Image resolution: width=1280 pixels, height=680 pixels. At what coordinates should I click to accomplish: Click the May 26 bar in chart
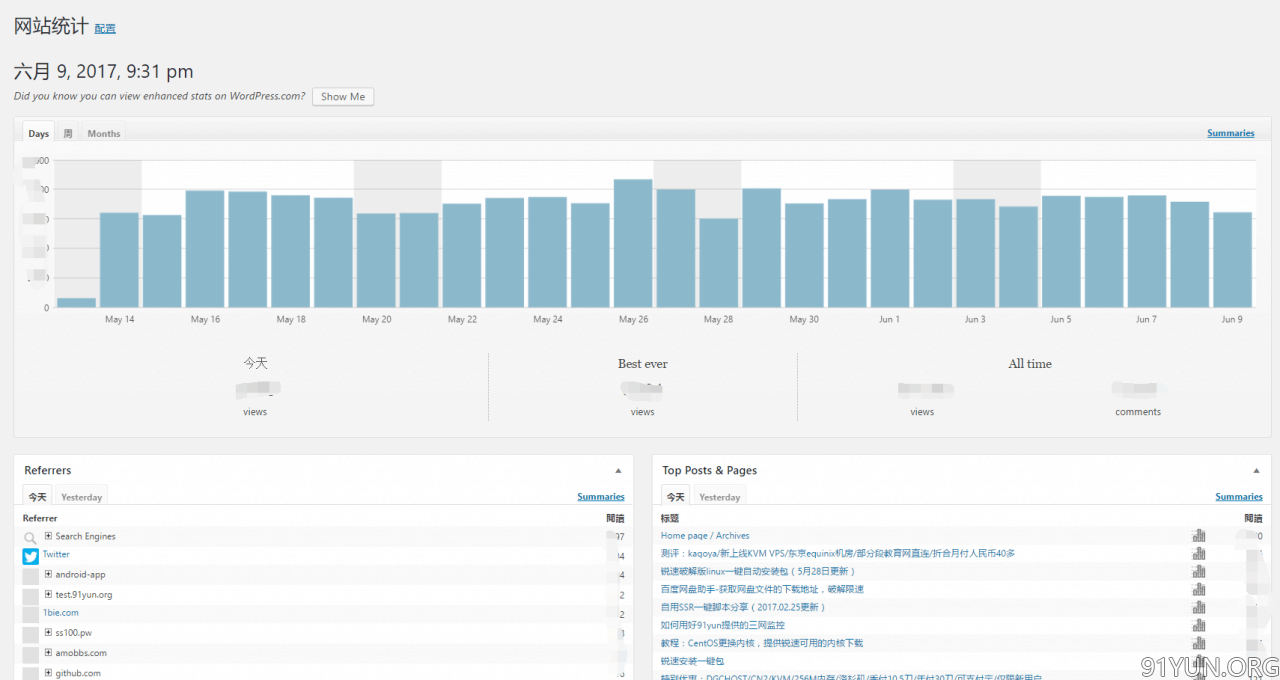click(633, 243)
